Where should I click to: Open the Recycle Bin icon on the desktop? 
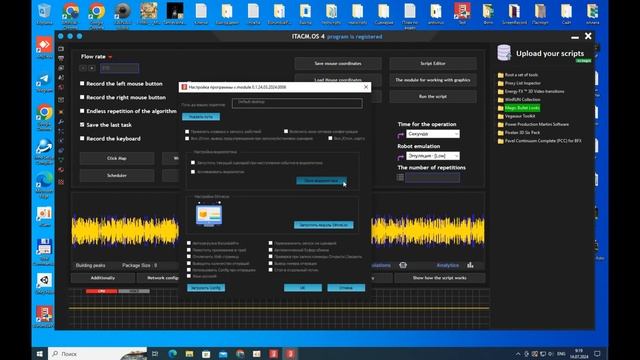point(44,13)
